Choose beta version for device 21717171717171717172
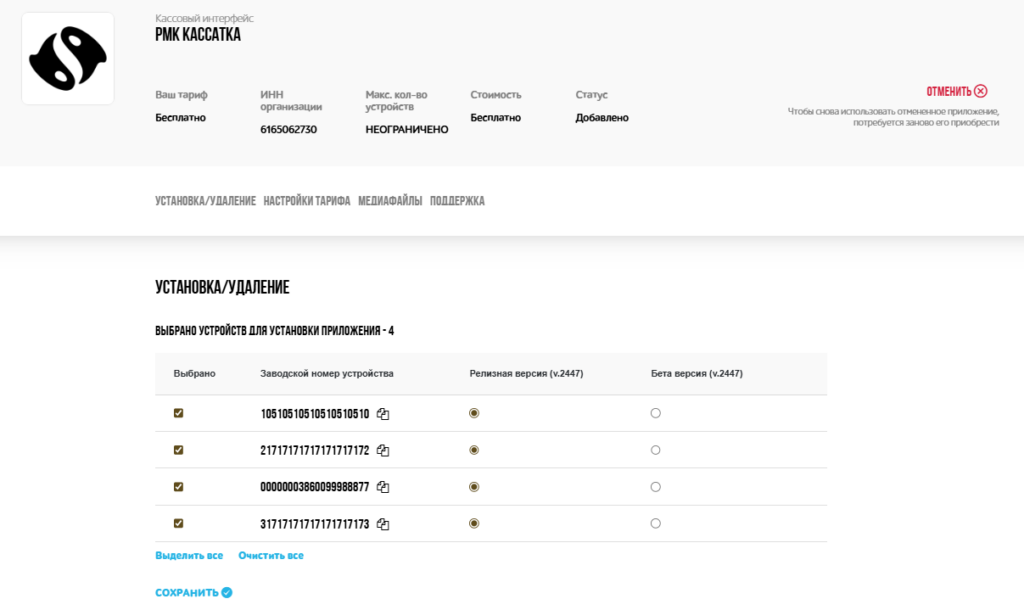 tap(656, 450)
